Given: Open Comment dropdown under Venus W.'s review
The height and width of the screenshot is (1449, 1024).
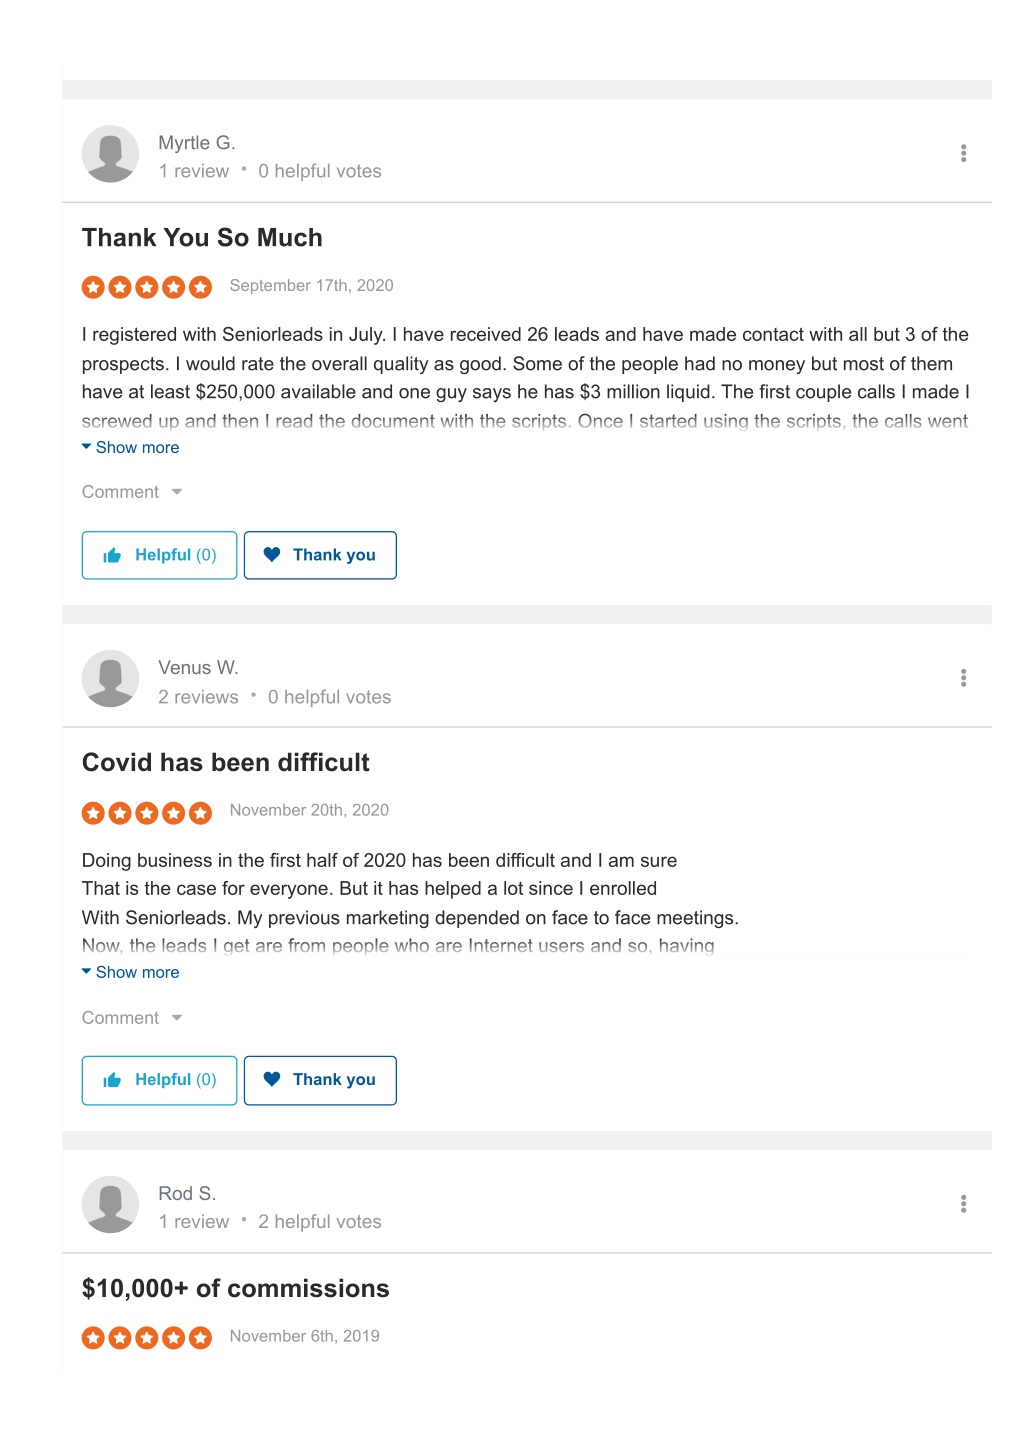Looking at the screenshot, I should 132,1018.
